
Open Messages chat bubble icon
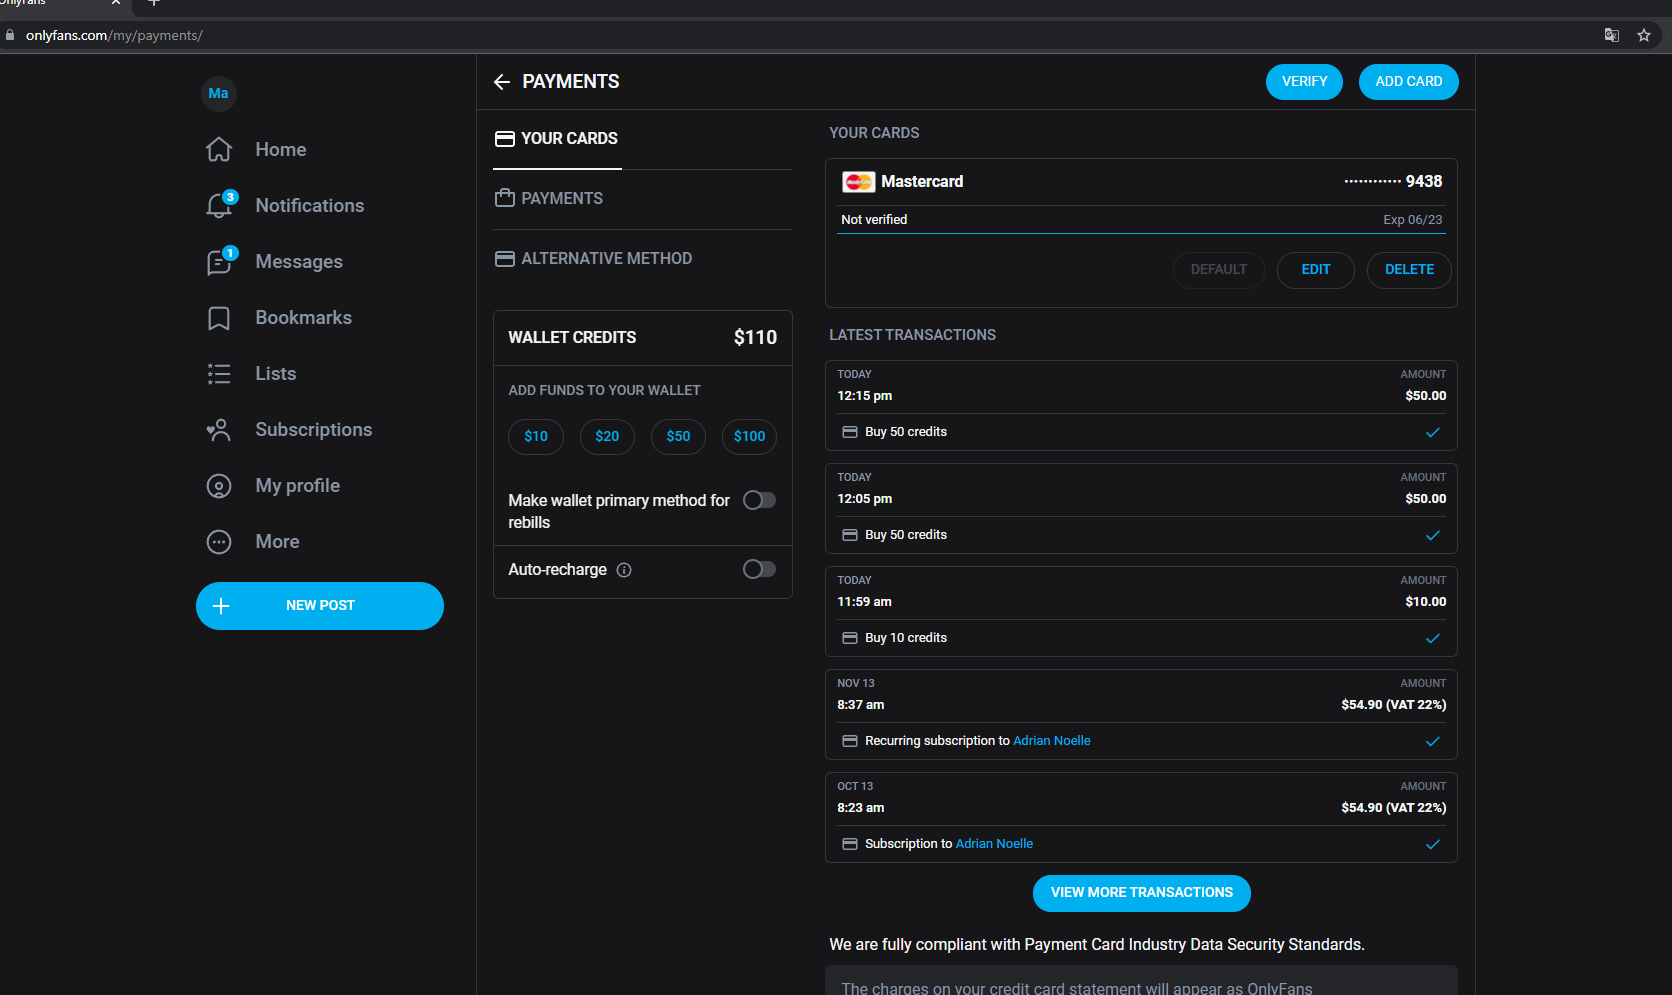(x=219, y=261)
